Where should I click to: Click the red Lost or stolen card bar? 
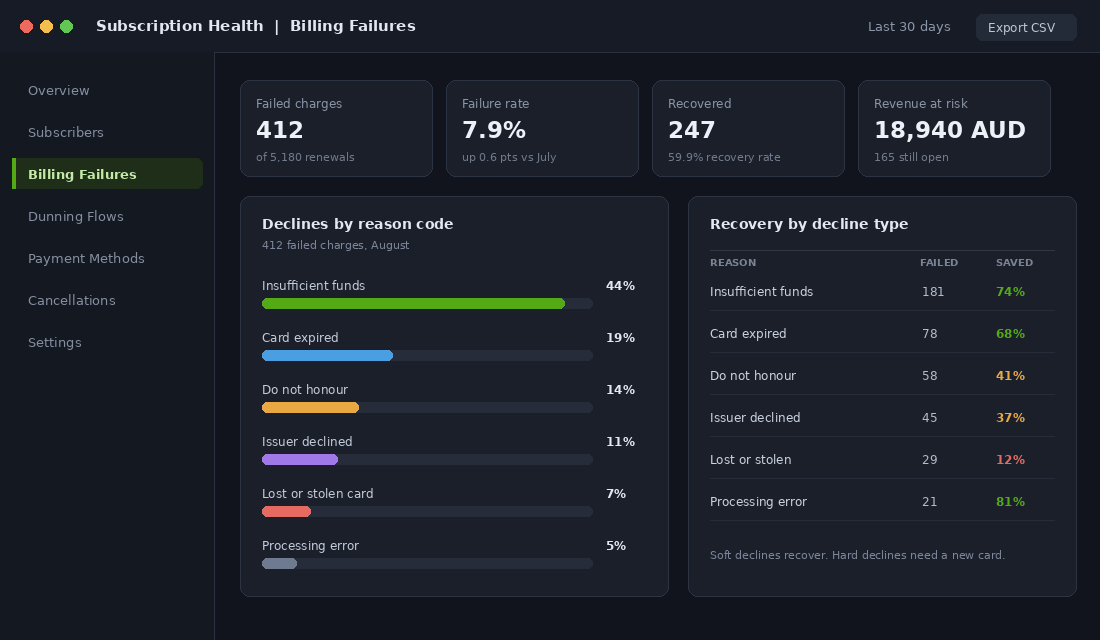pyautogui.click(x=286, y=511)
